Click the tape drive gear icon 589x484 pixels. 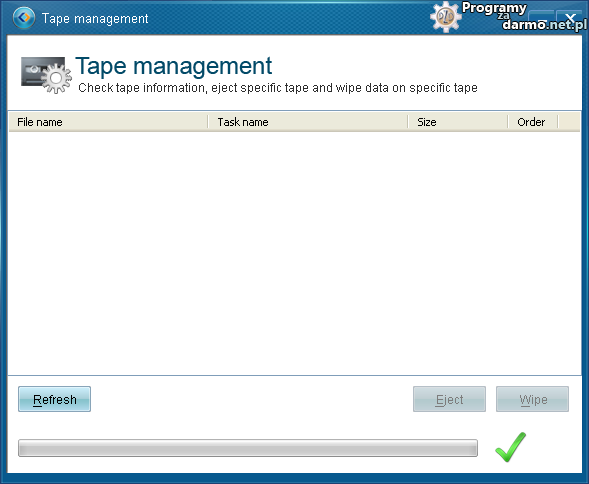tap(46, 75)
